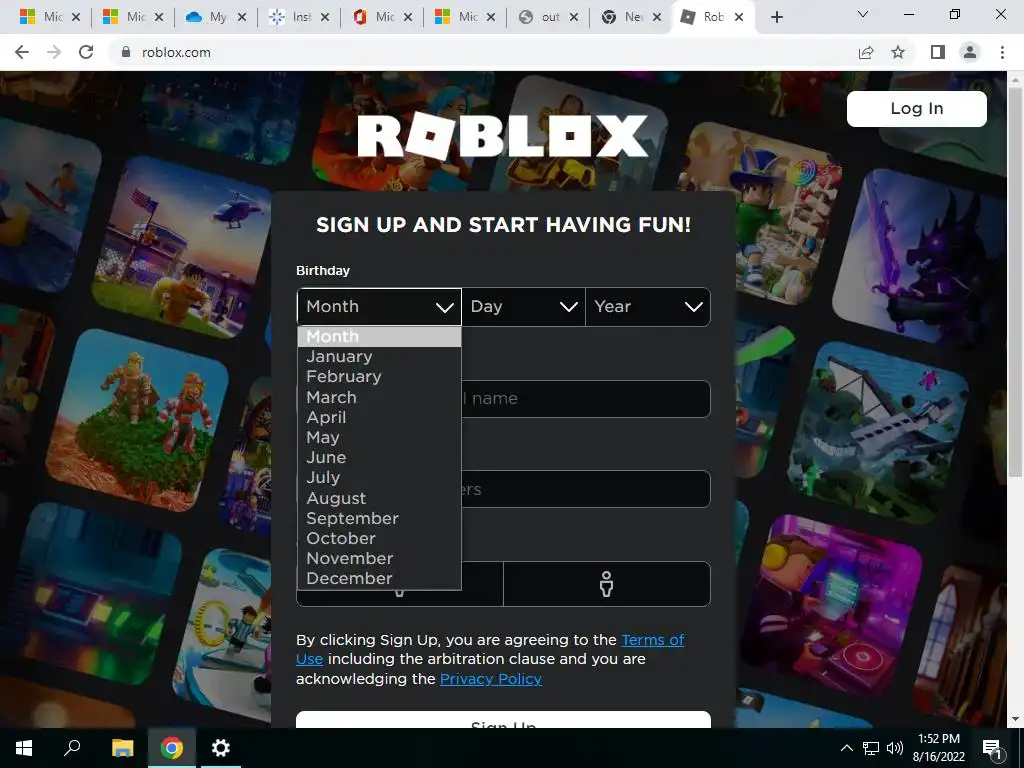Screen dimensions: 1024x768
Task: Open the Year birthday dropdown
Action: click(x=648, y=306)
